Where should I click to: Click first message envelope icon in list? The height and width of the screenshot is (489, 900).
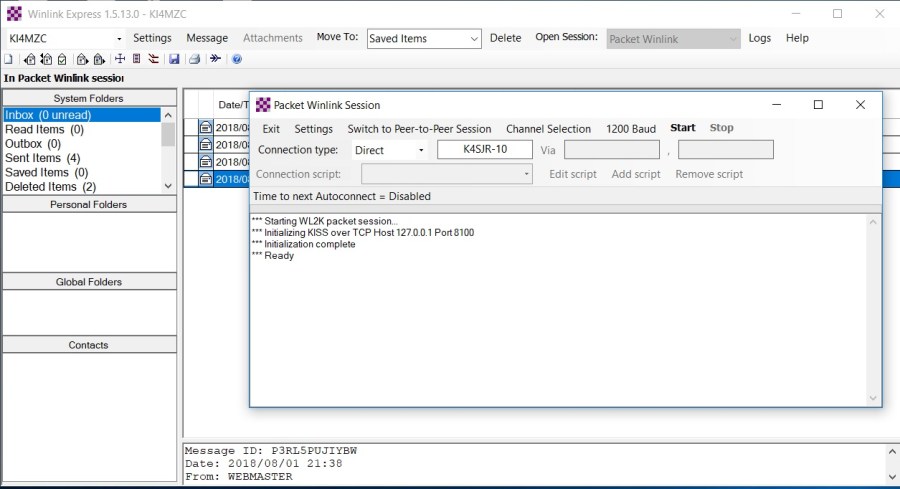205,127
